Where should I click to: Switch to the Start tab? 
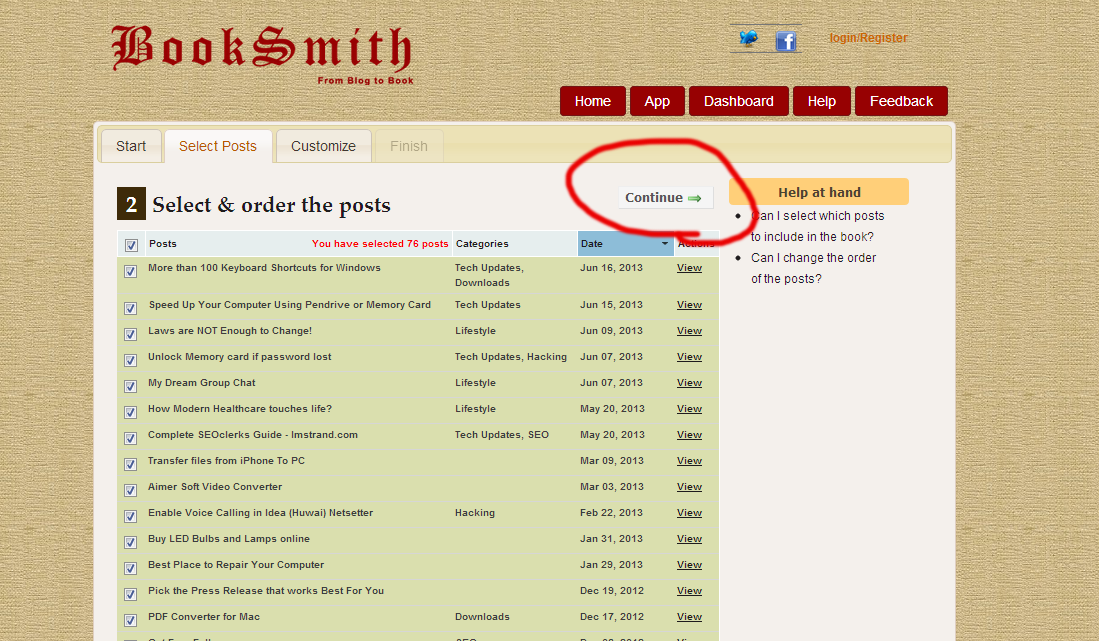[x=131, y=146]
